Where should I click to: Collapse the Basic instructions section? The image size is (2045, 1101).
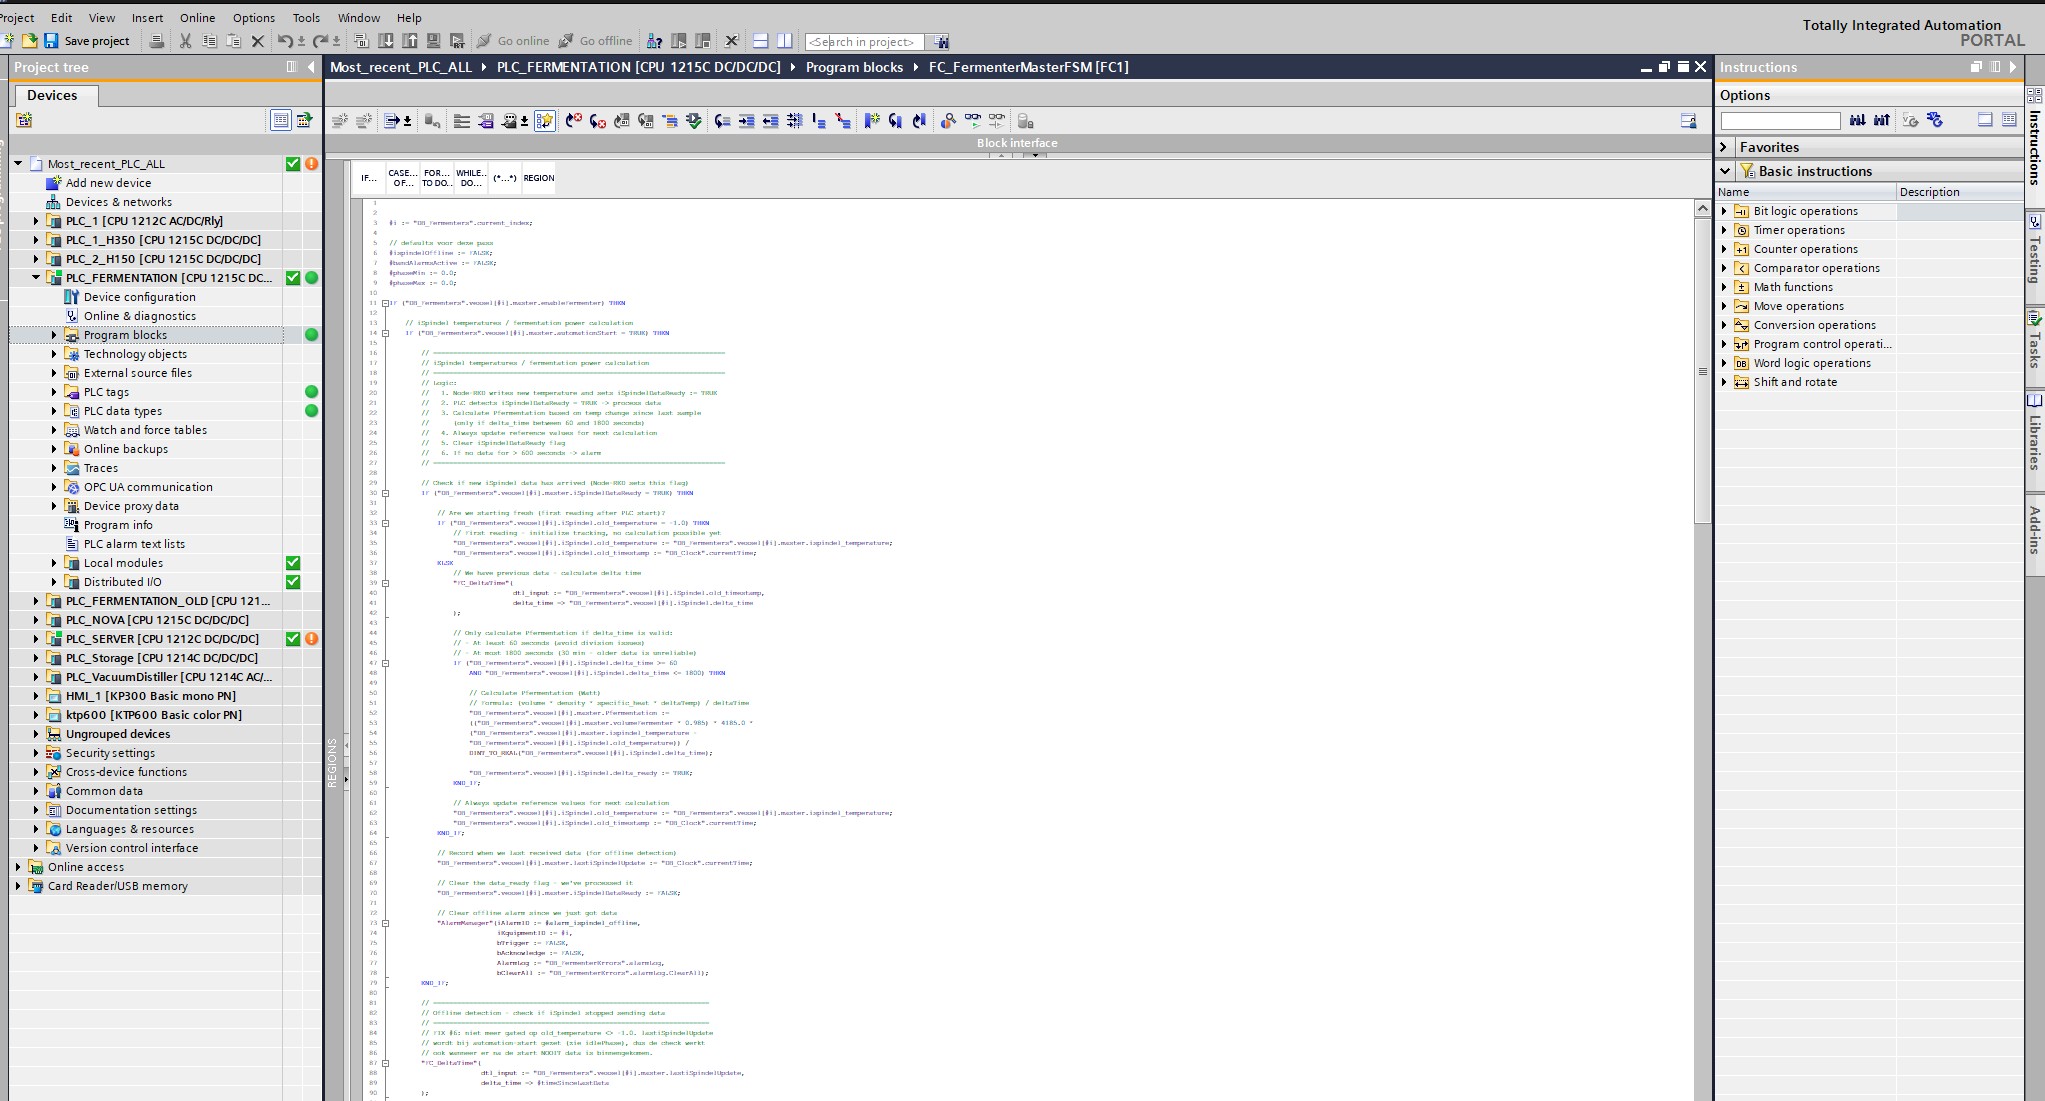tap(1724, 171)
